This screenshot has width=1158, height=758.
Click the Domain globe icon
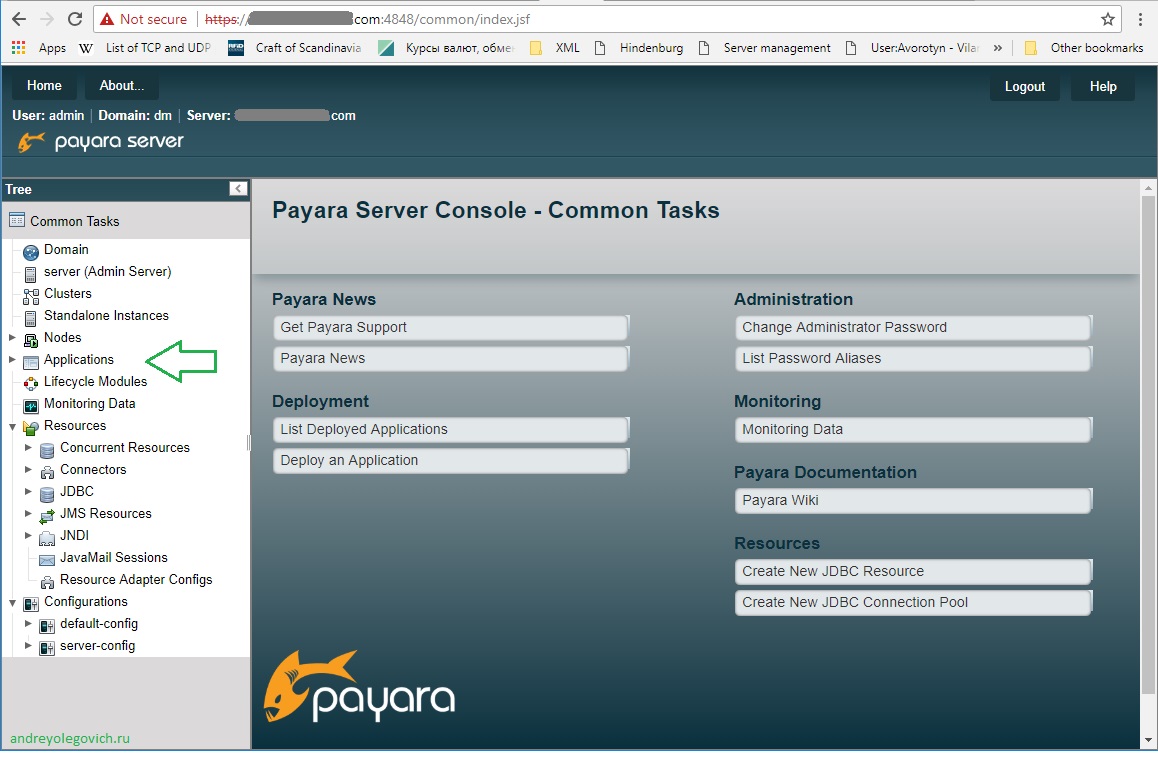pyautogui.click(x=30, y=253)
